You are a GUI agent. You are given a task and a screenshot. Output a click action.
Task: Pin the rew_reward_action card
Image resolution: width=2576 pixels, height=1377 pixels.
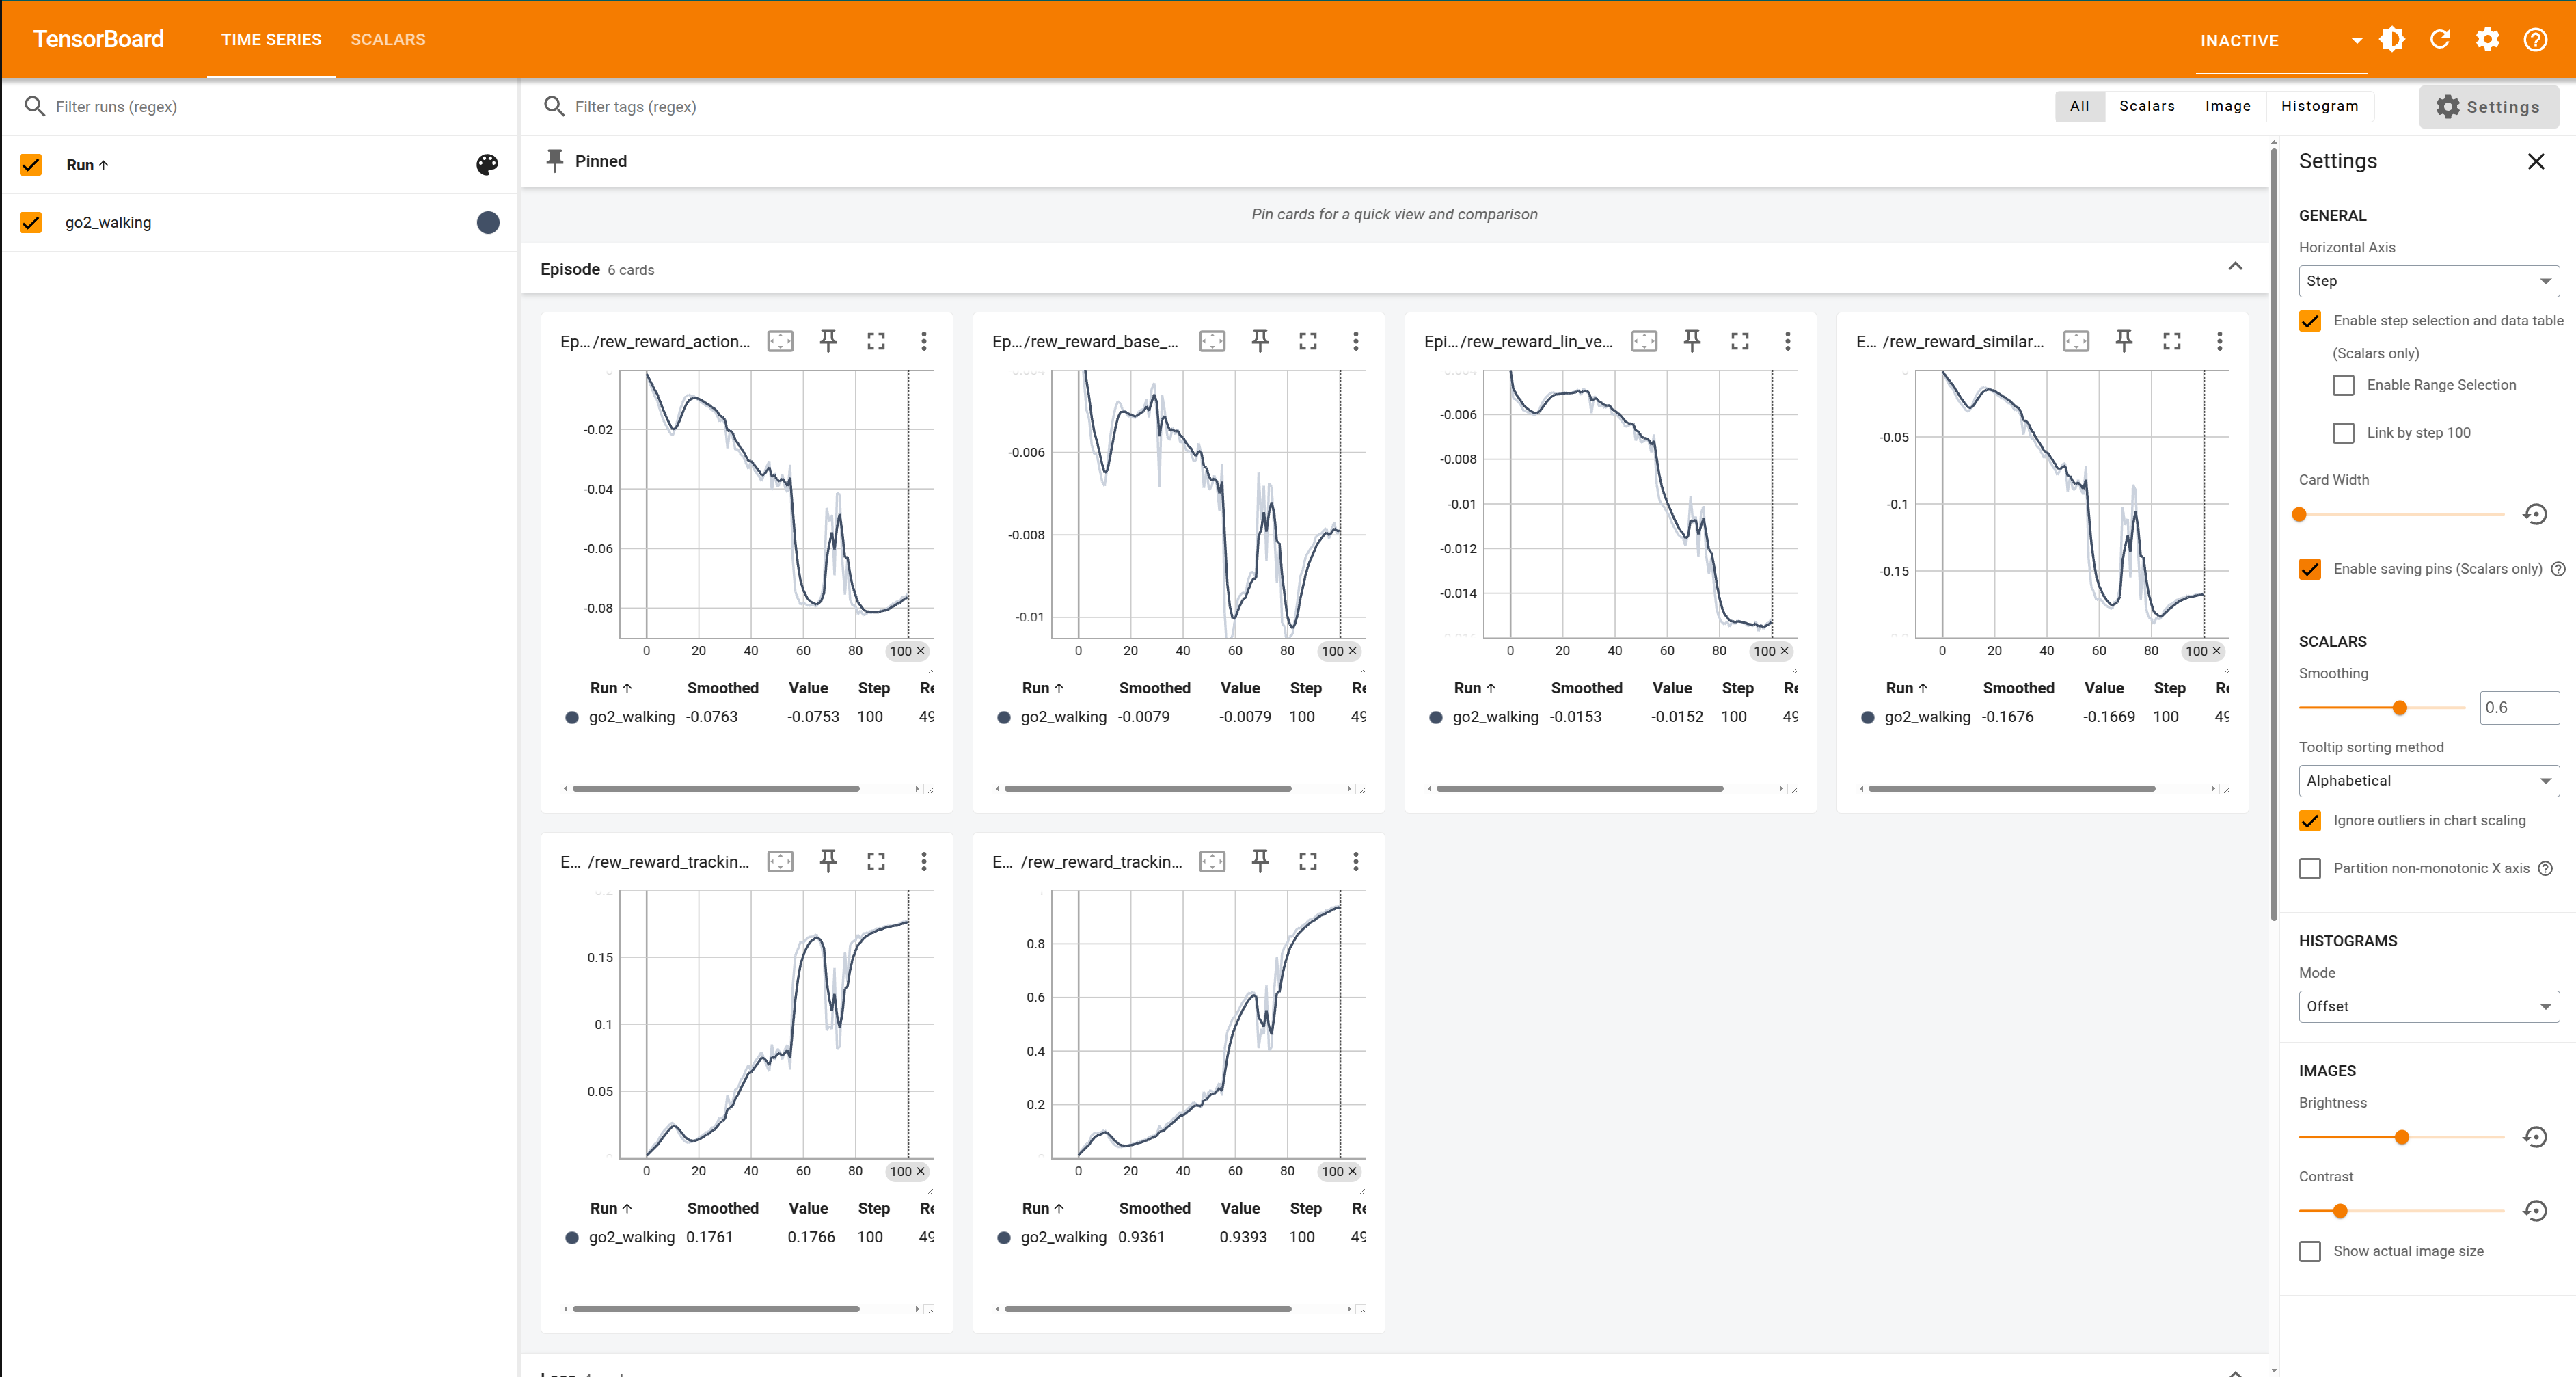828,341
